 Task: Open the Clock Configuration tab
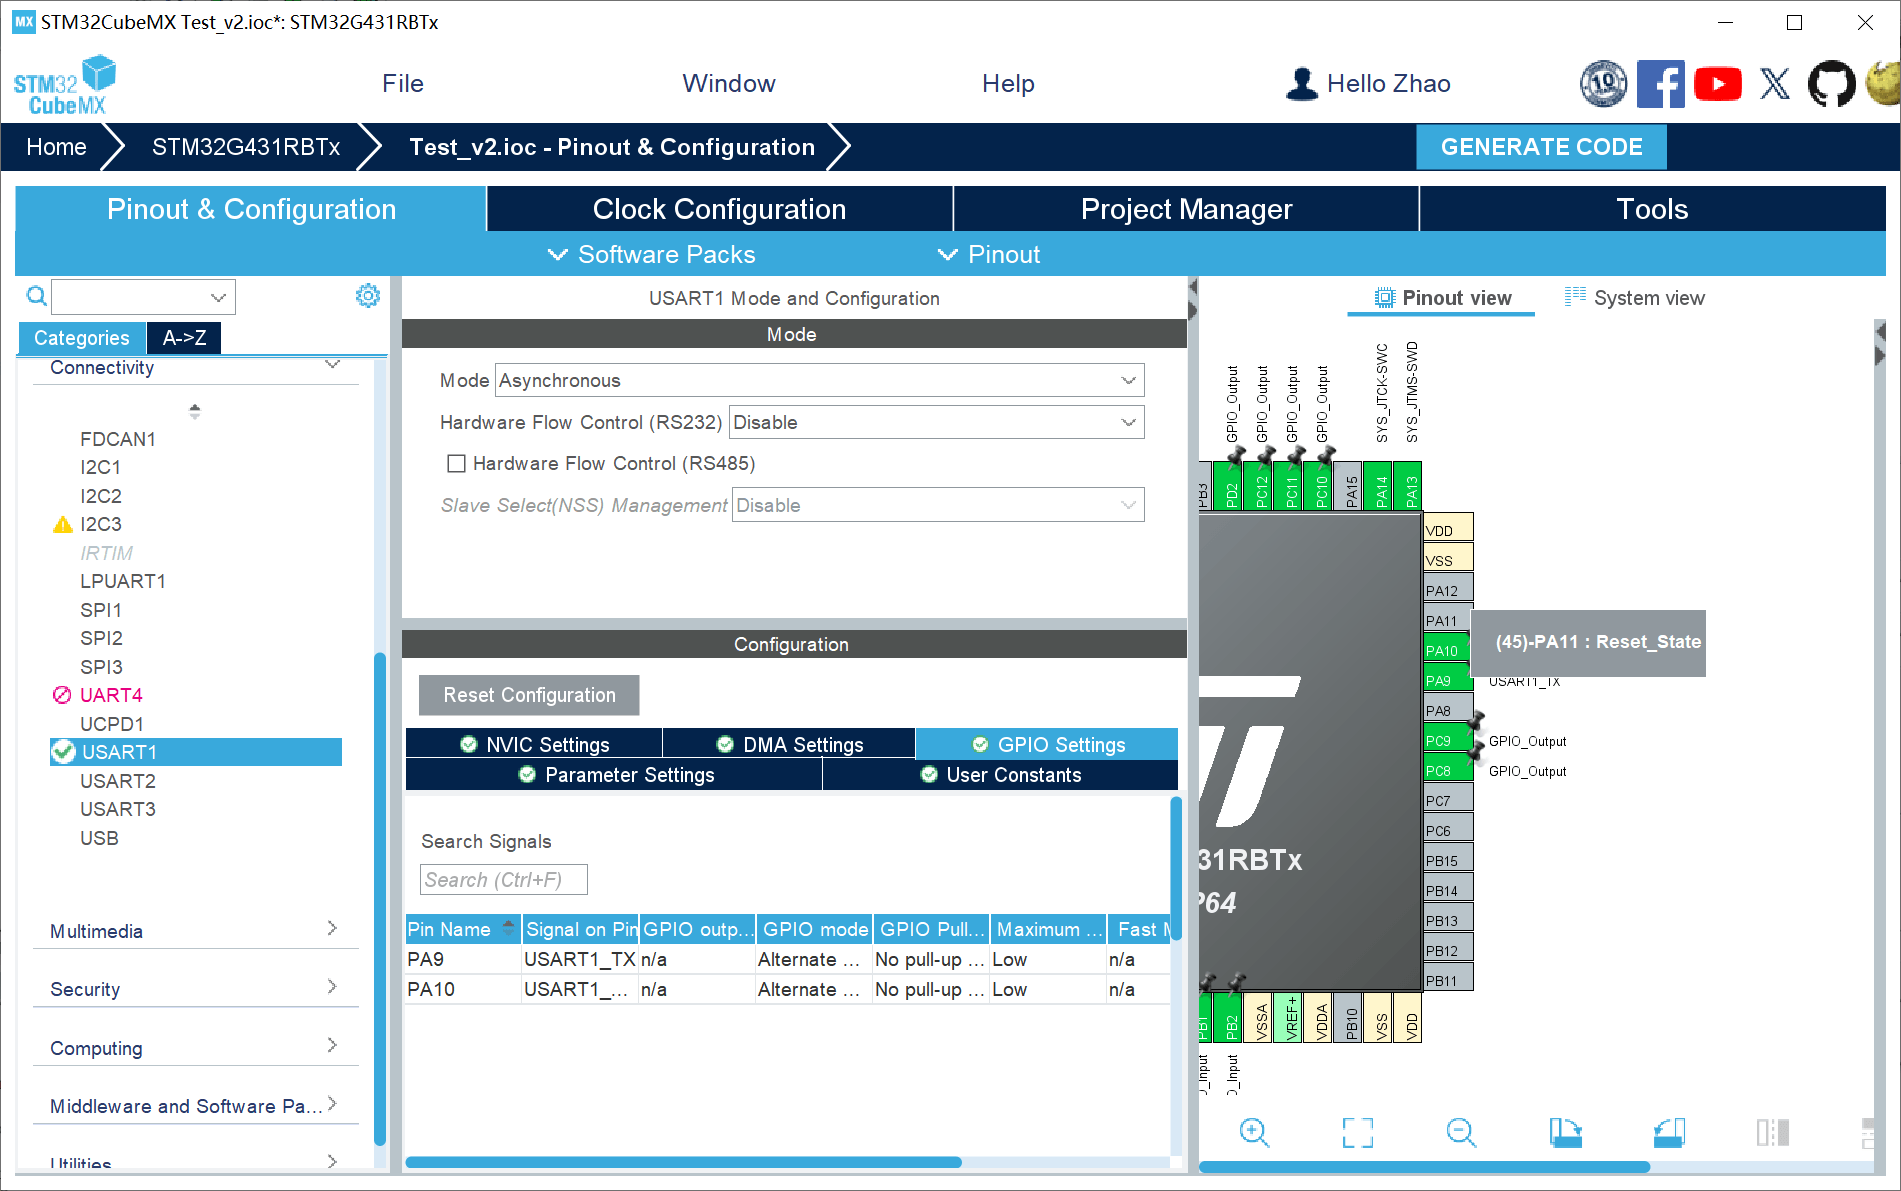click(x=719, y=209)
